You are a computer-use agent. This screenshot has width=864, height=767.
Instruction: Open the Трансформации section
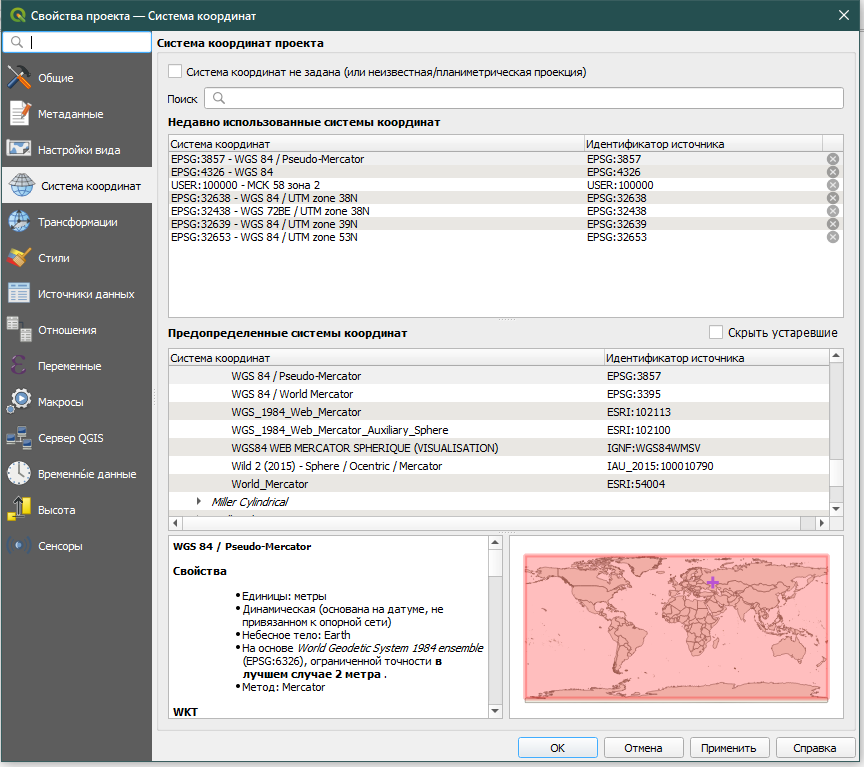(x=77, y=222)
